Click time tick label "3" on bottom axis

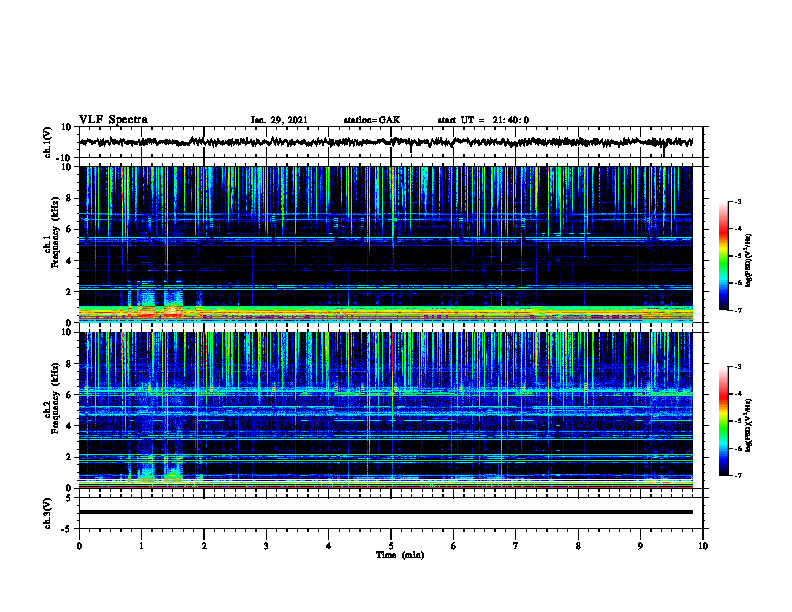[x=266, y=546]
